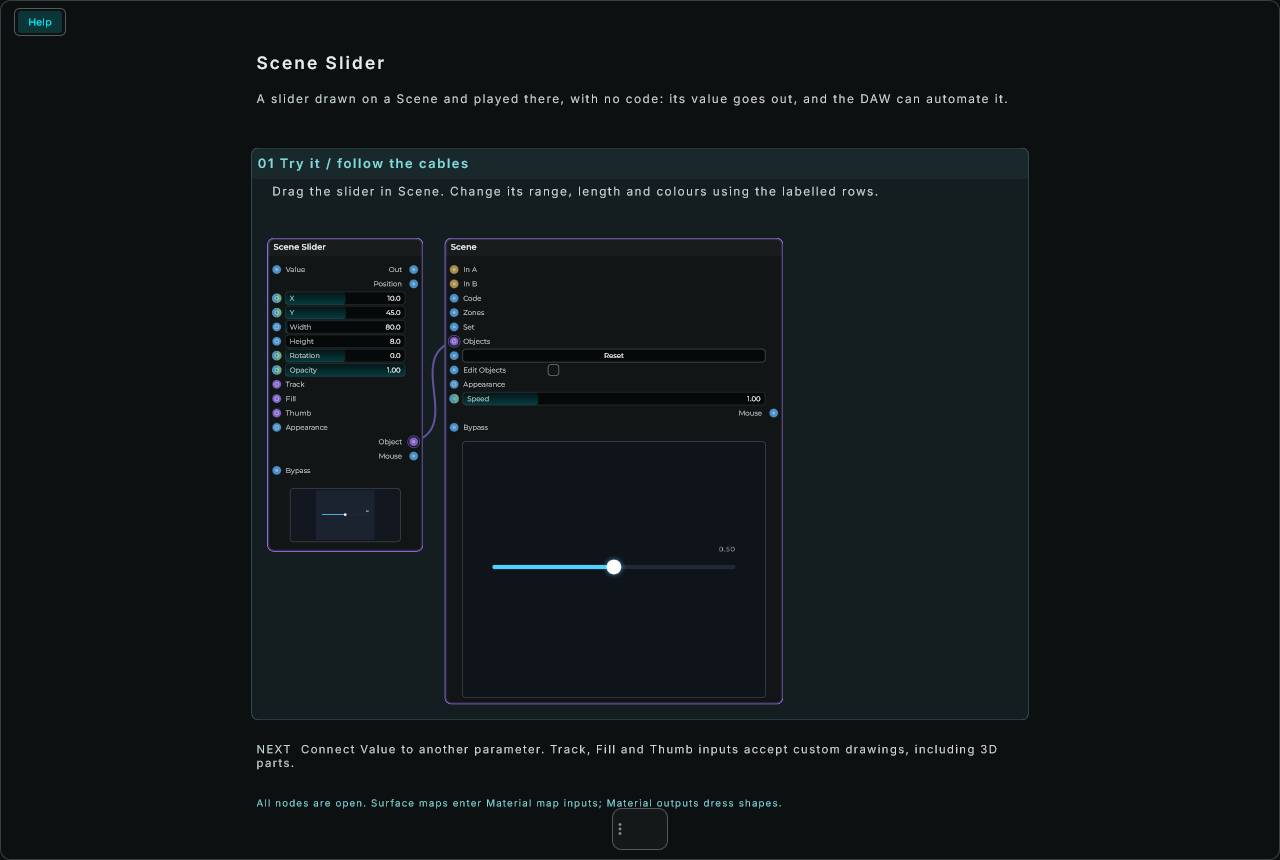Select the Scene node title bar
The image size is (1280, 860).
click(x=614, y=247)
